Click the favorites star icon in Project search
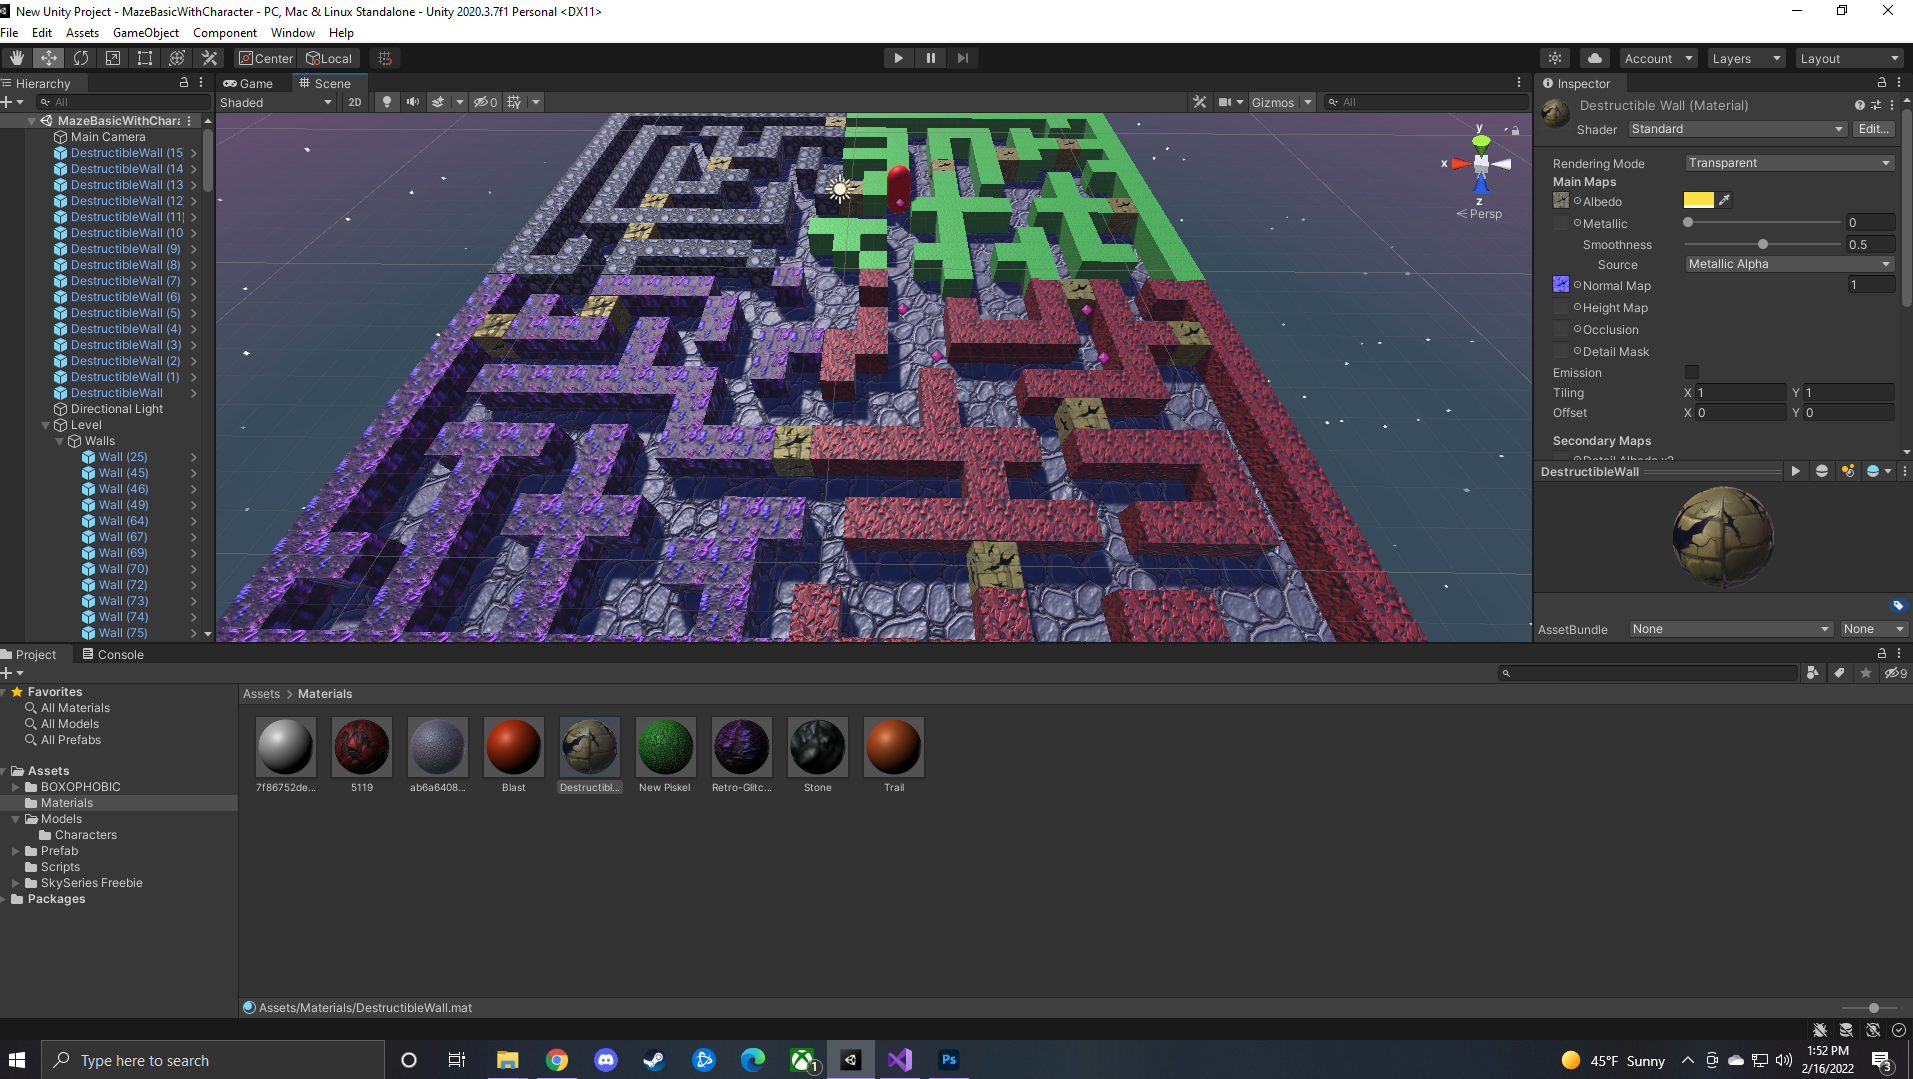 pyautogui.click(x=1866, y=673)
